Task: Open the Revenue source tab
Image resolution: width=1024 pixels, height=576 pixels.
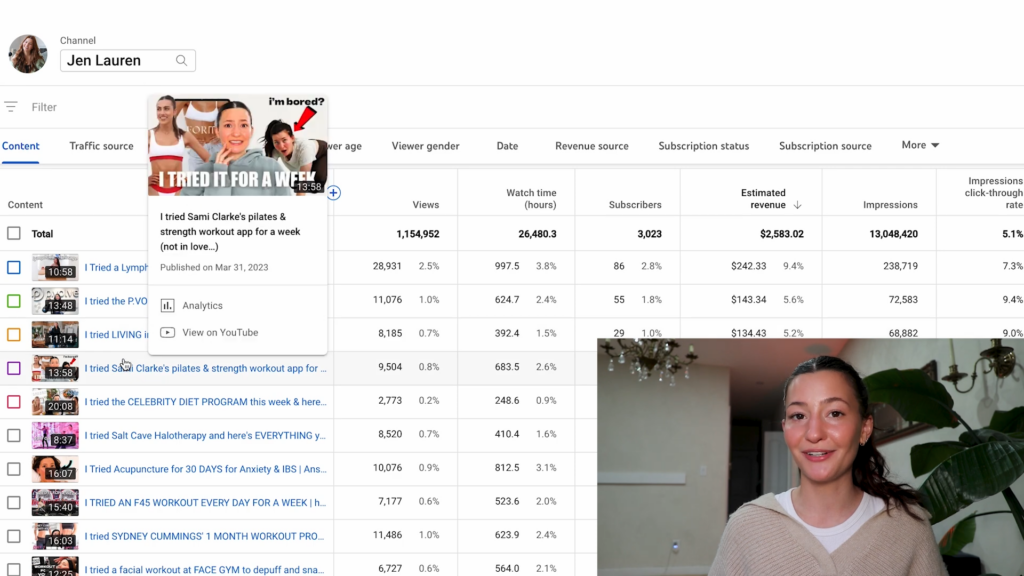Action: pyautogui.click(x=592, y=146)
